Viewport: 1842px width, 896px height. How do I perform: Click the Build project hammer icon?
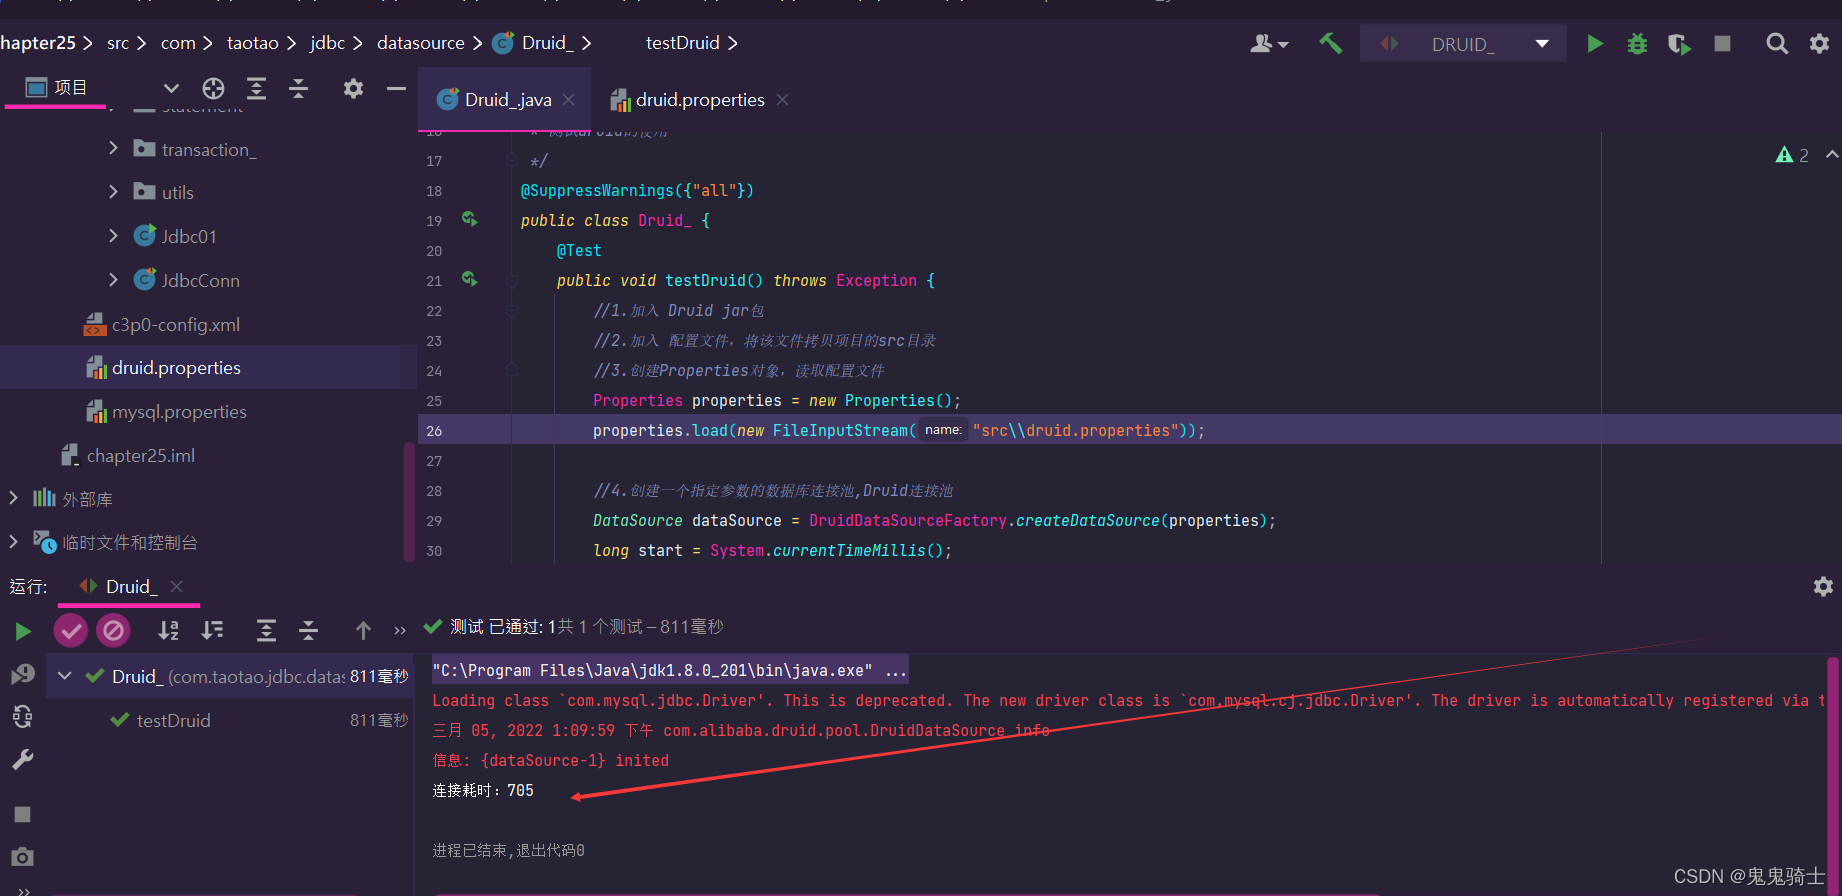(x=1330, y=43)
